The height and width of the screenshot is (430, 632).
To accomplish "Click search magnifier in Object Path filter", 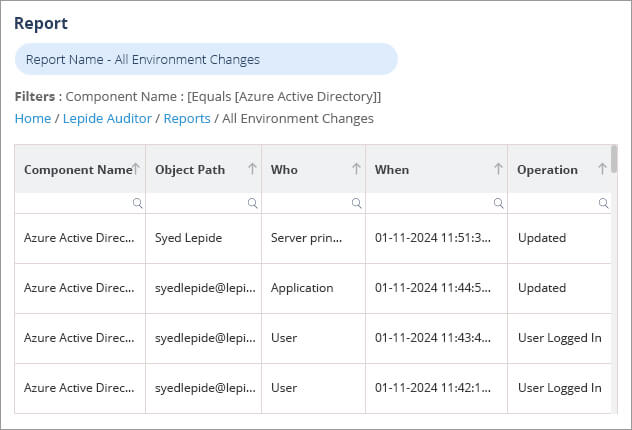I will point(253,203).
